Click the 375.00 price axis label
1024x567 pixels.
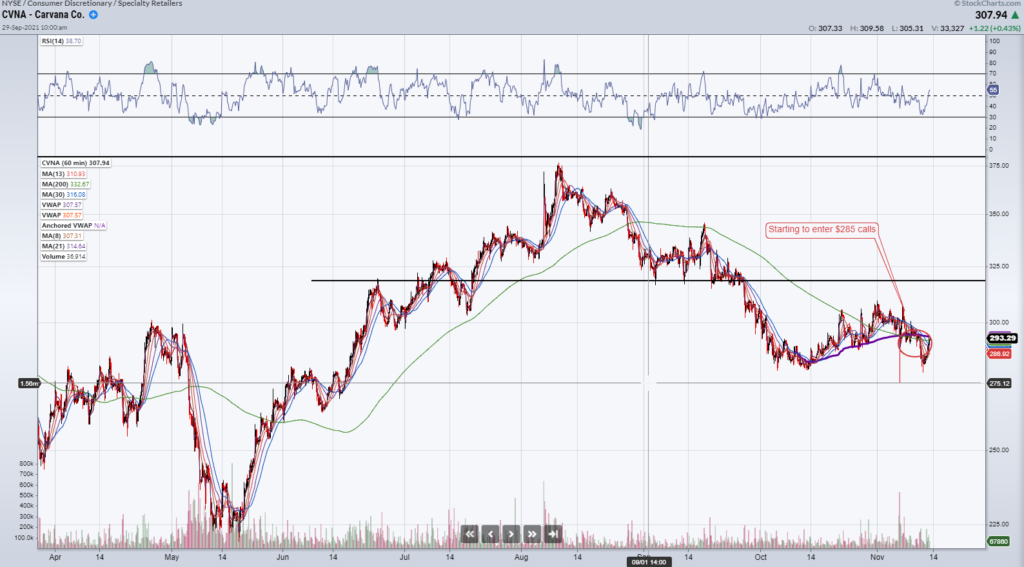click(998, 166)
